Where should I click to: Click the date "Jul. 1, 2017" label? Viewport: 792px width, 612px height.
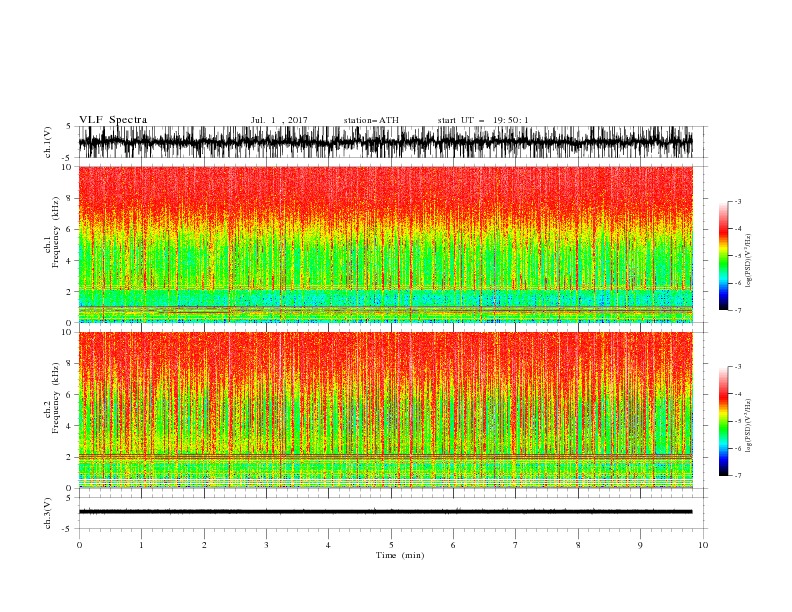(x=279, y=120)
